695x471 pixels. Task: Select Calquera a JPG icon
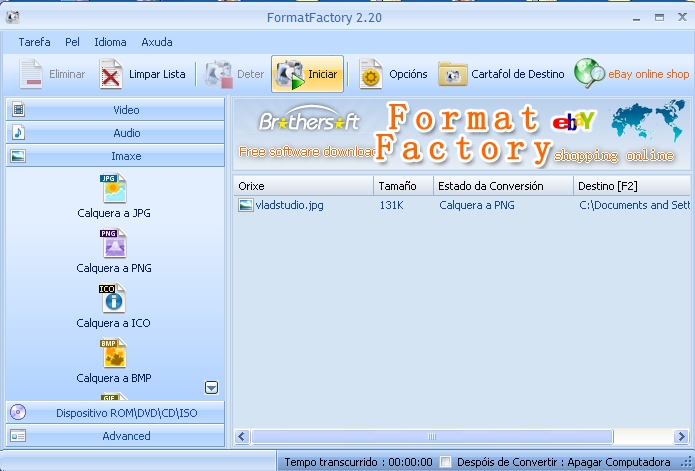(x=113, y=188)
